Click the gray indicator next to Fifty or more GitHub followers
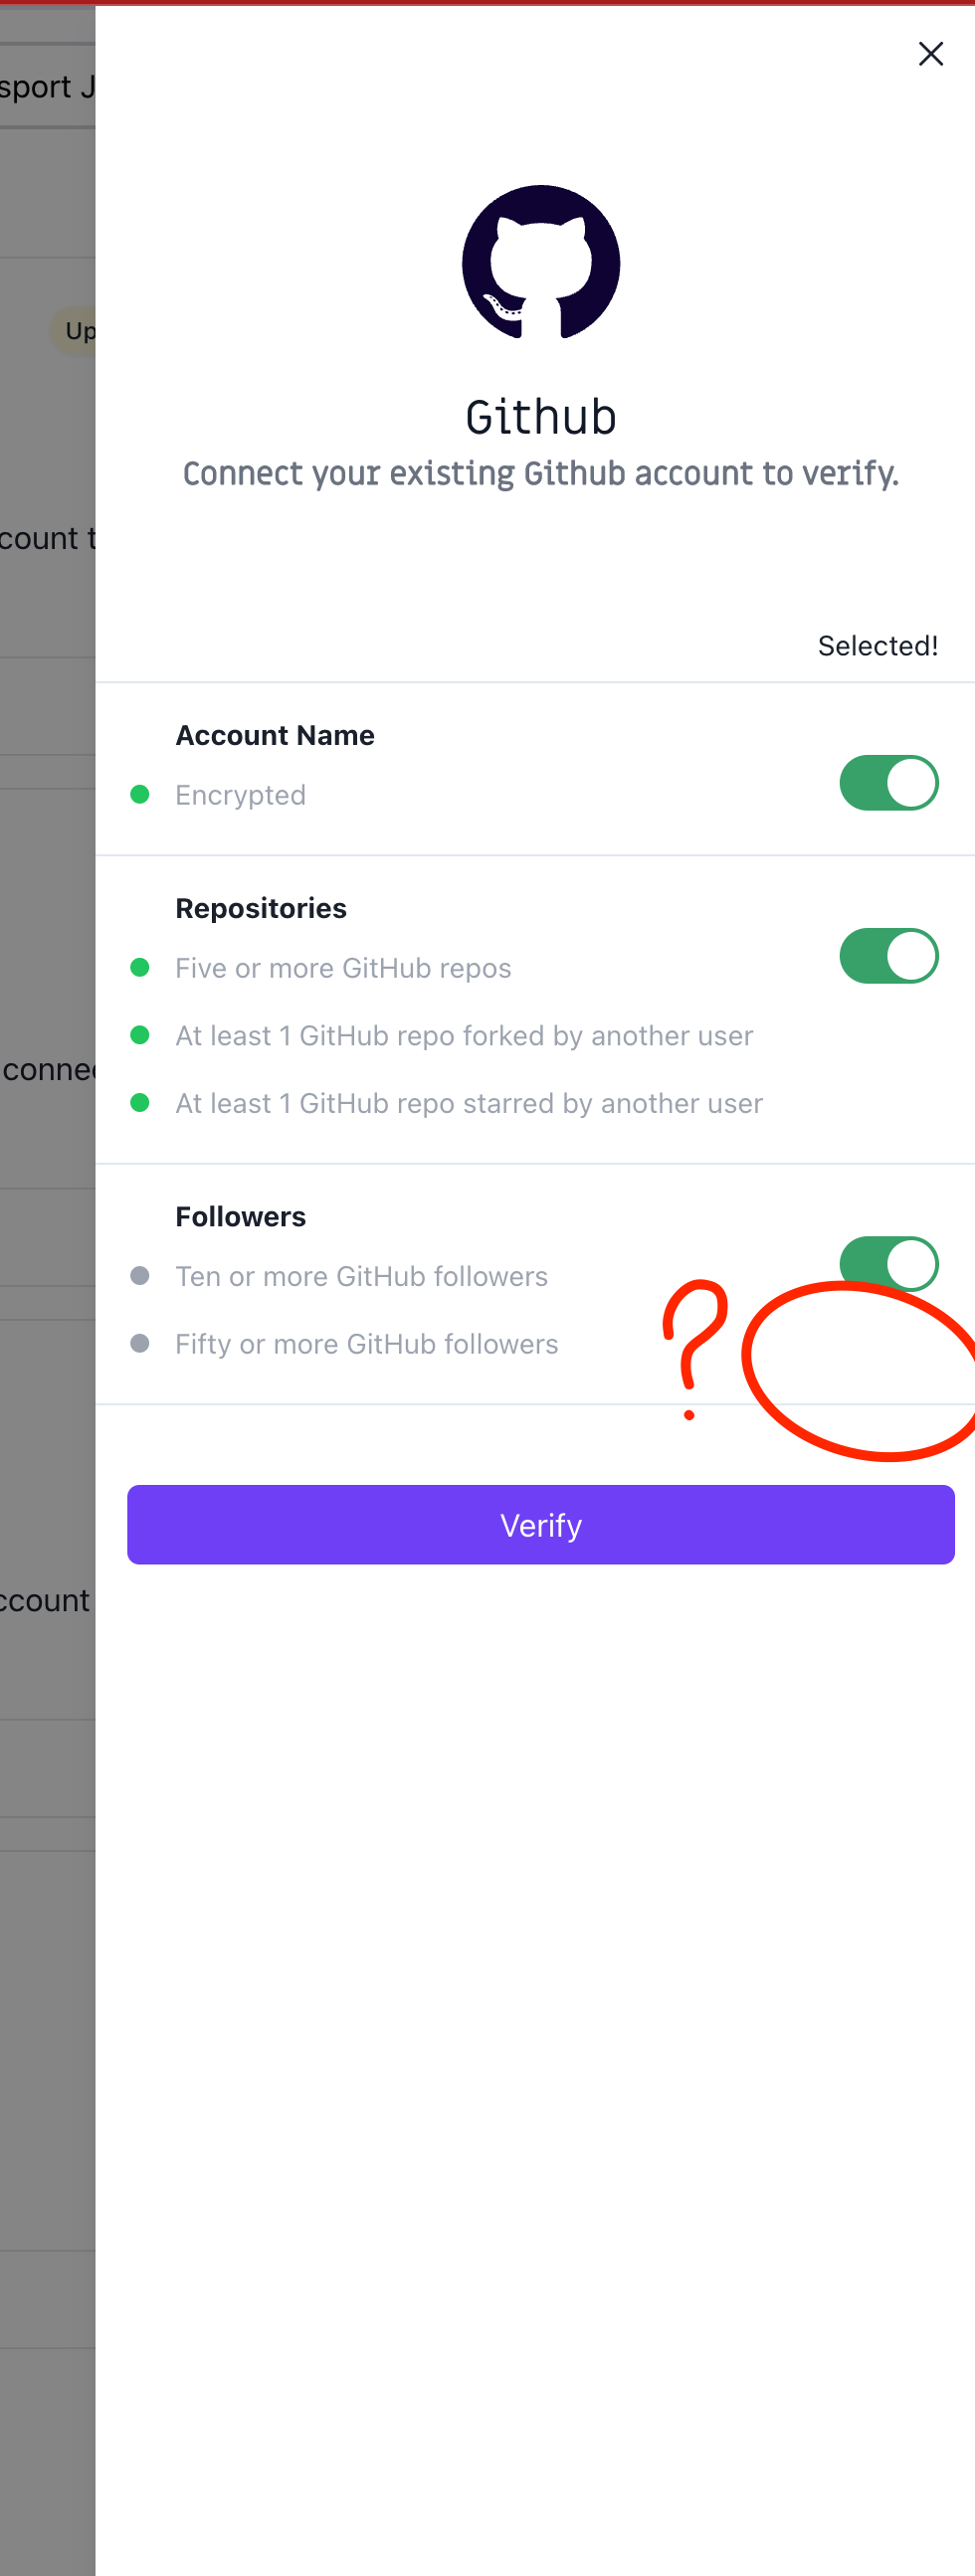The height and width of the screenshot is (2576, 975). (141, 1343)
